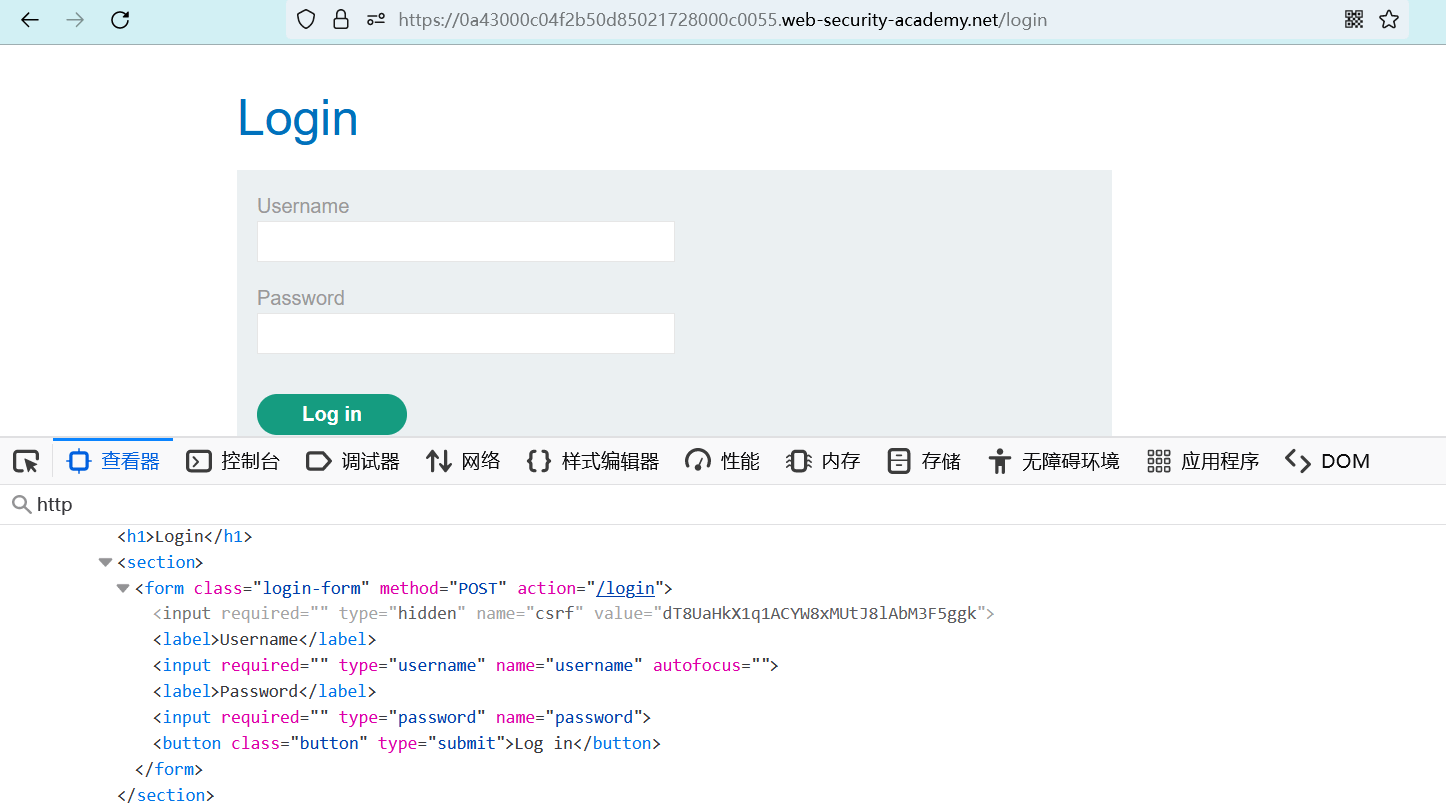Open the 网络 (Network) tab
This screenshot has width=1446, height=806.
tap(463, 461)
